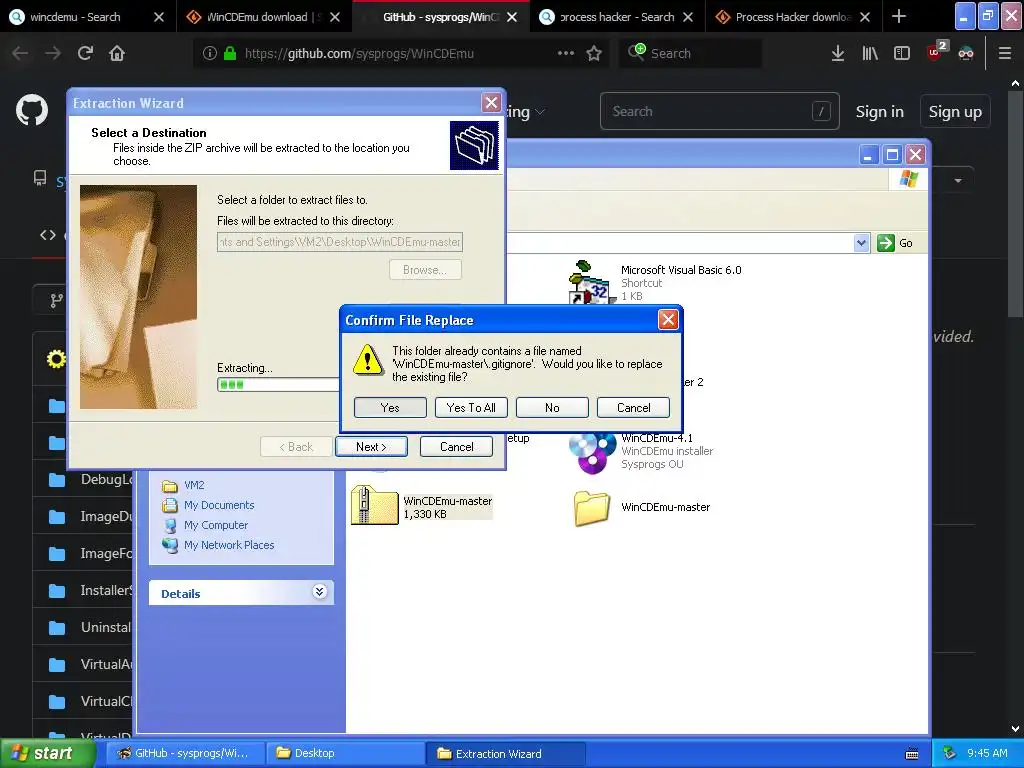Expand the Details panel in Explorer

click(319, 592)
